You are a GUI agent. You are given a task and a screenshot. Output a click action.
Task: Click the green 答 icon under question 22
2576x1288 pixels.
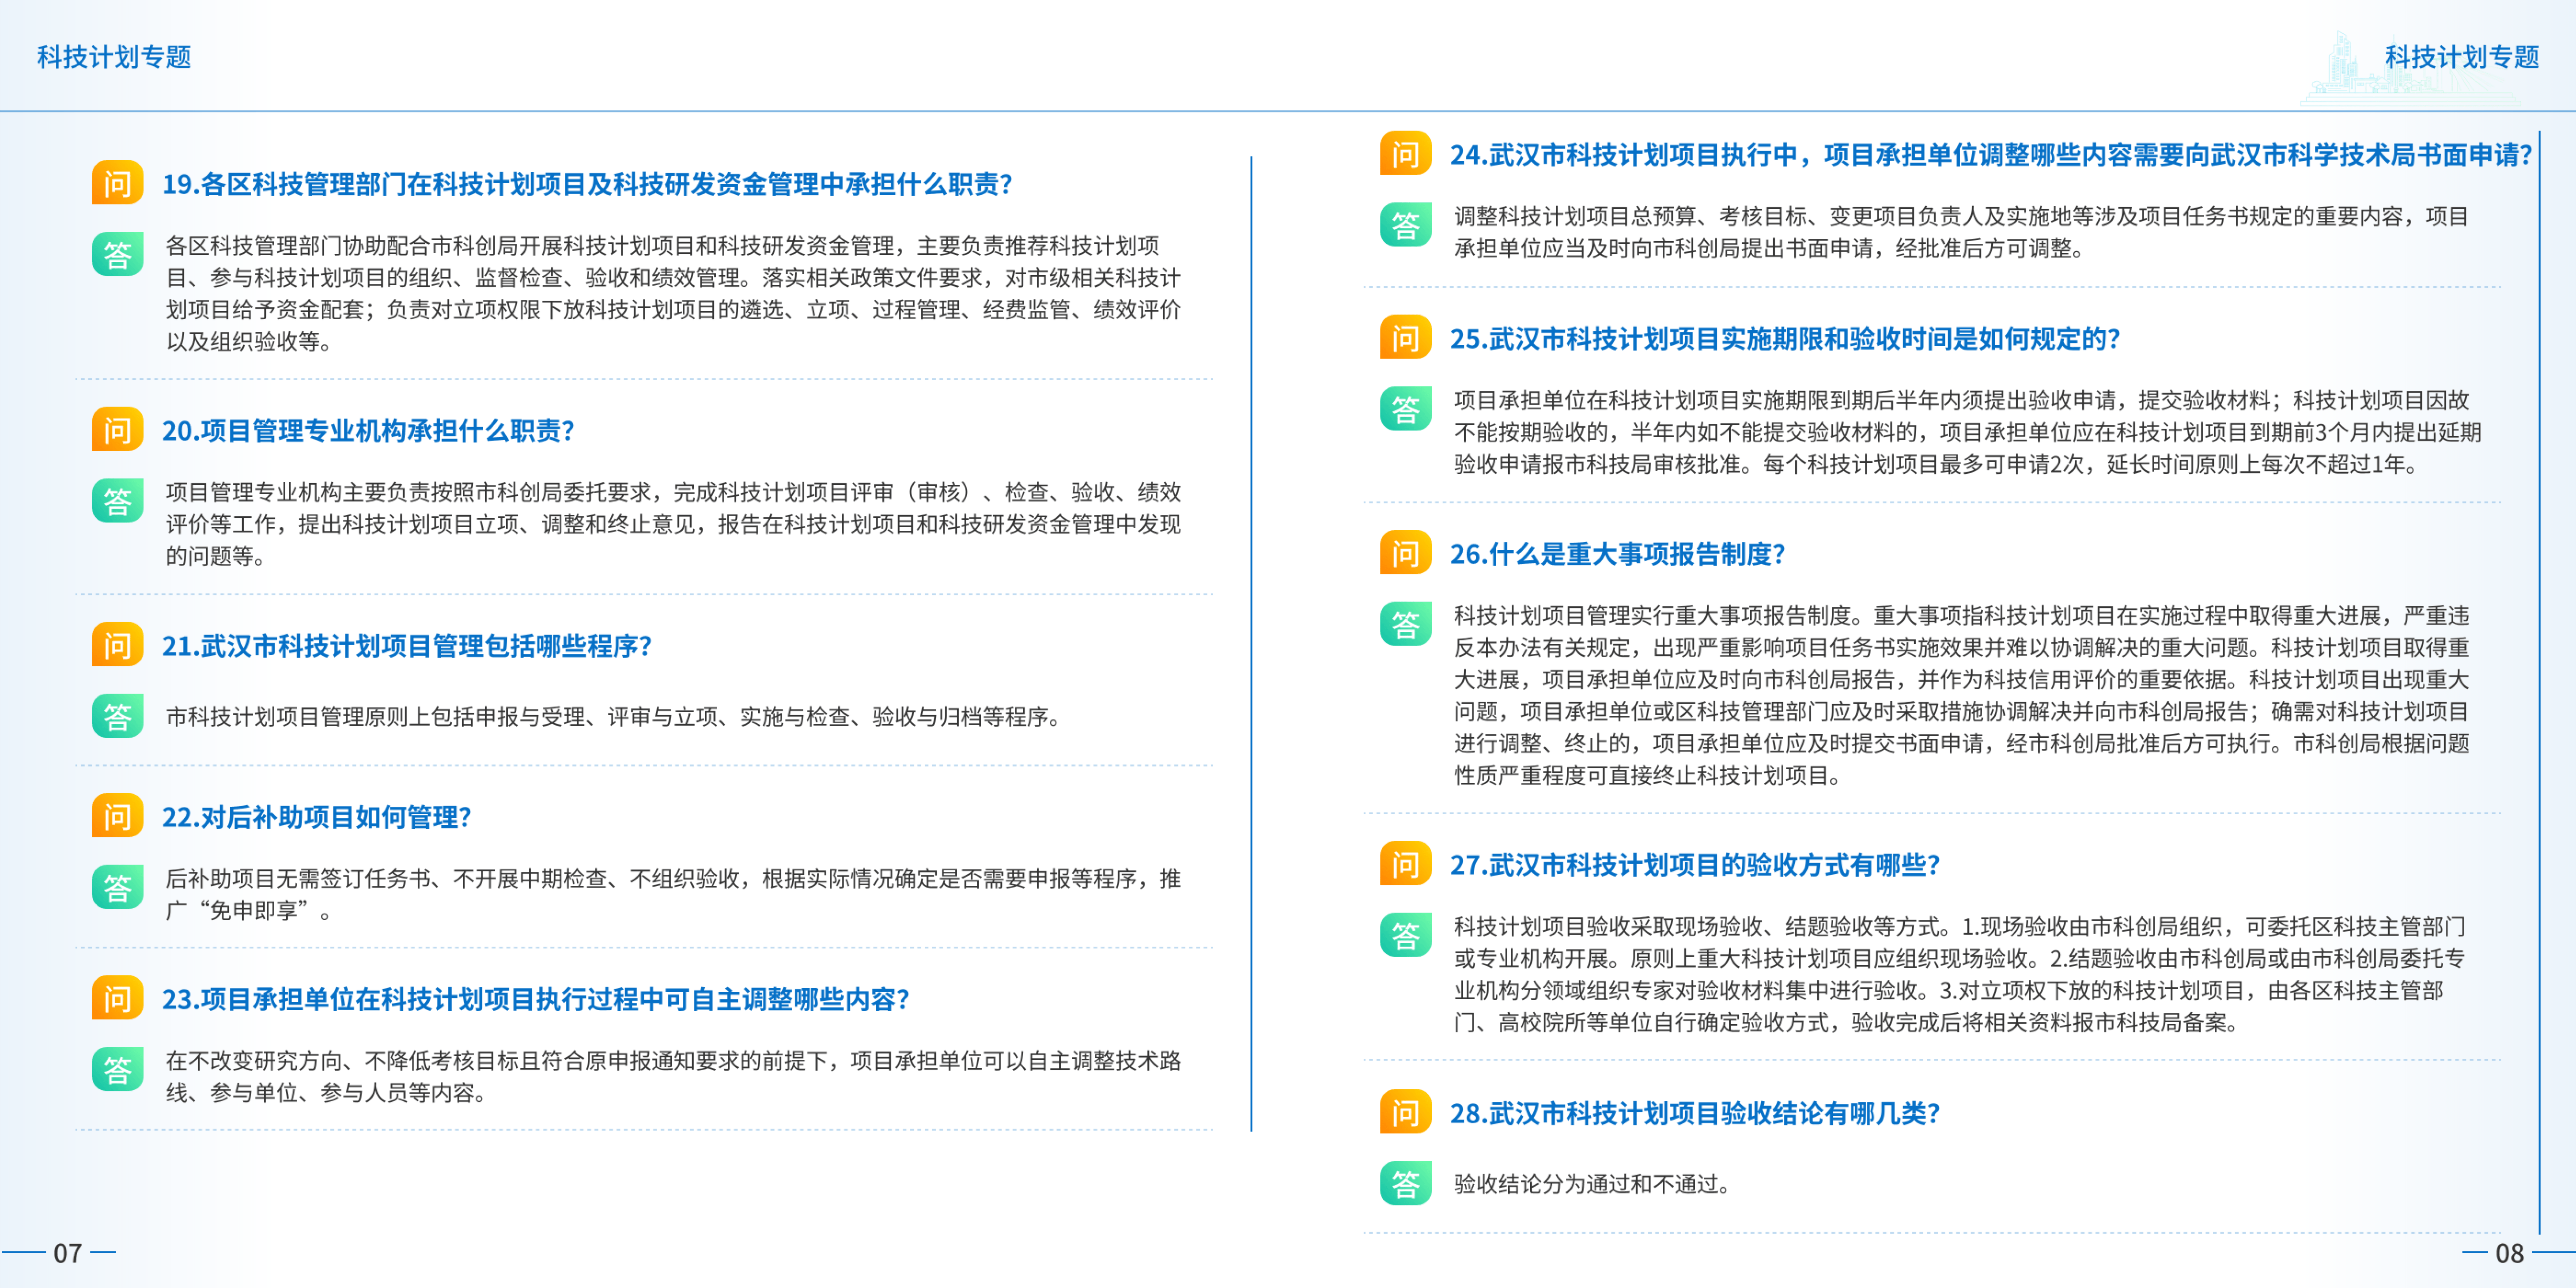(x=117, y=887)
